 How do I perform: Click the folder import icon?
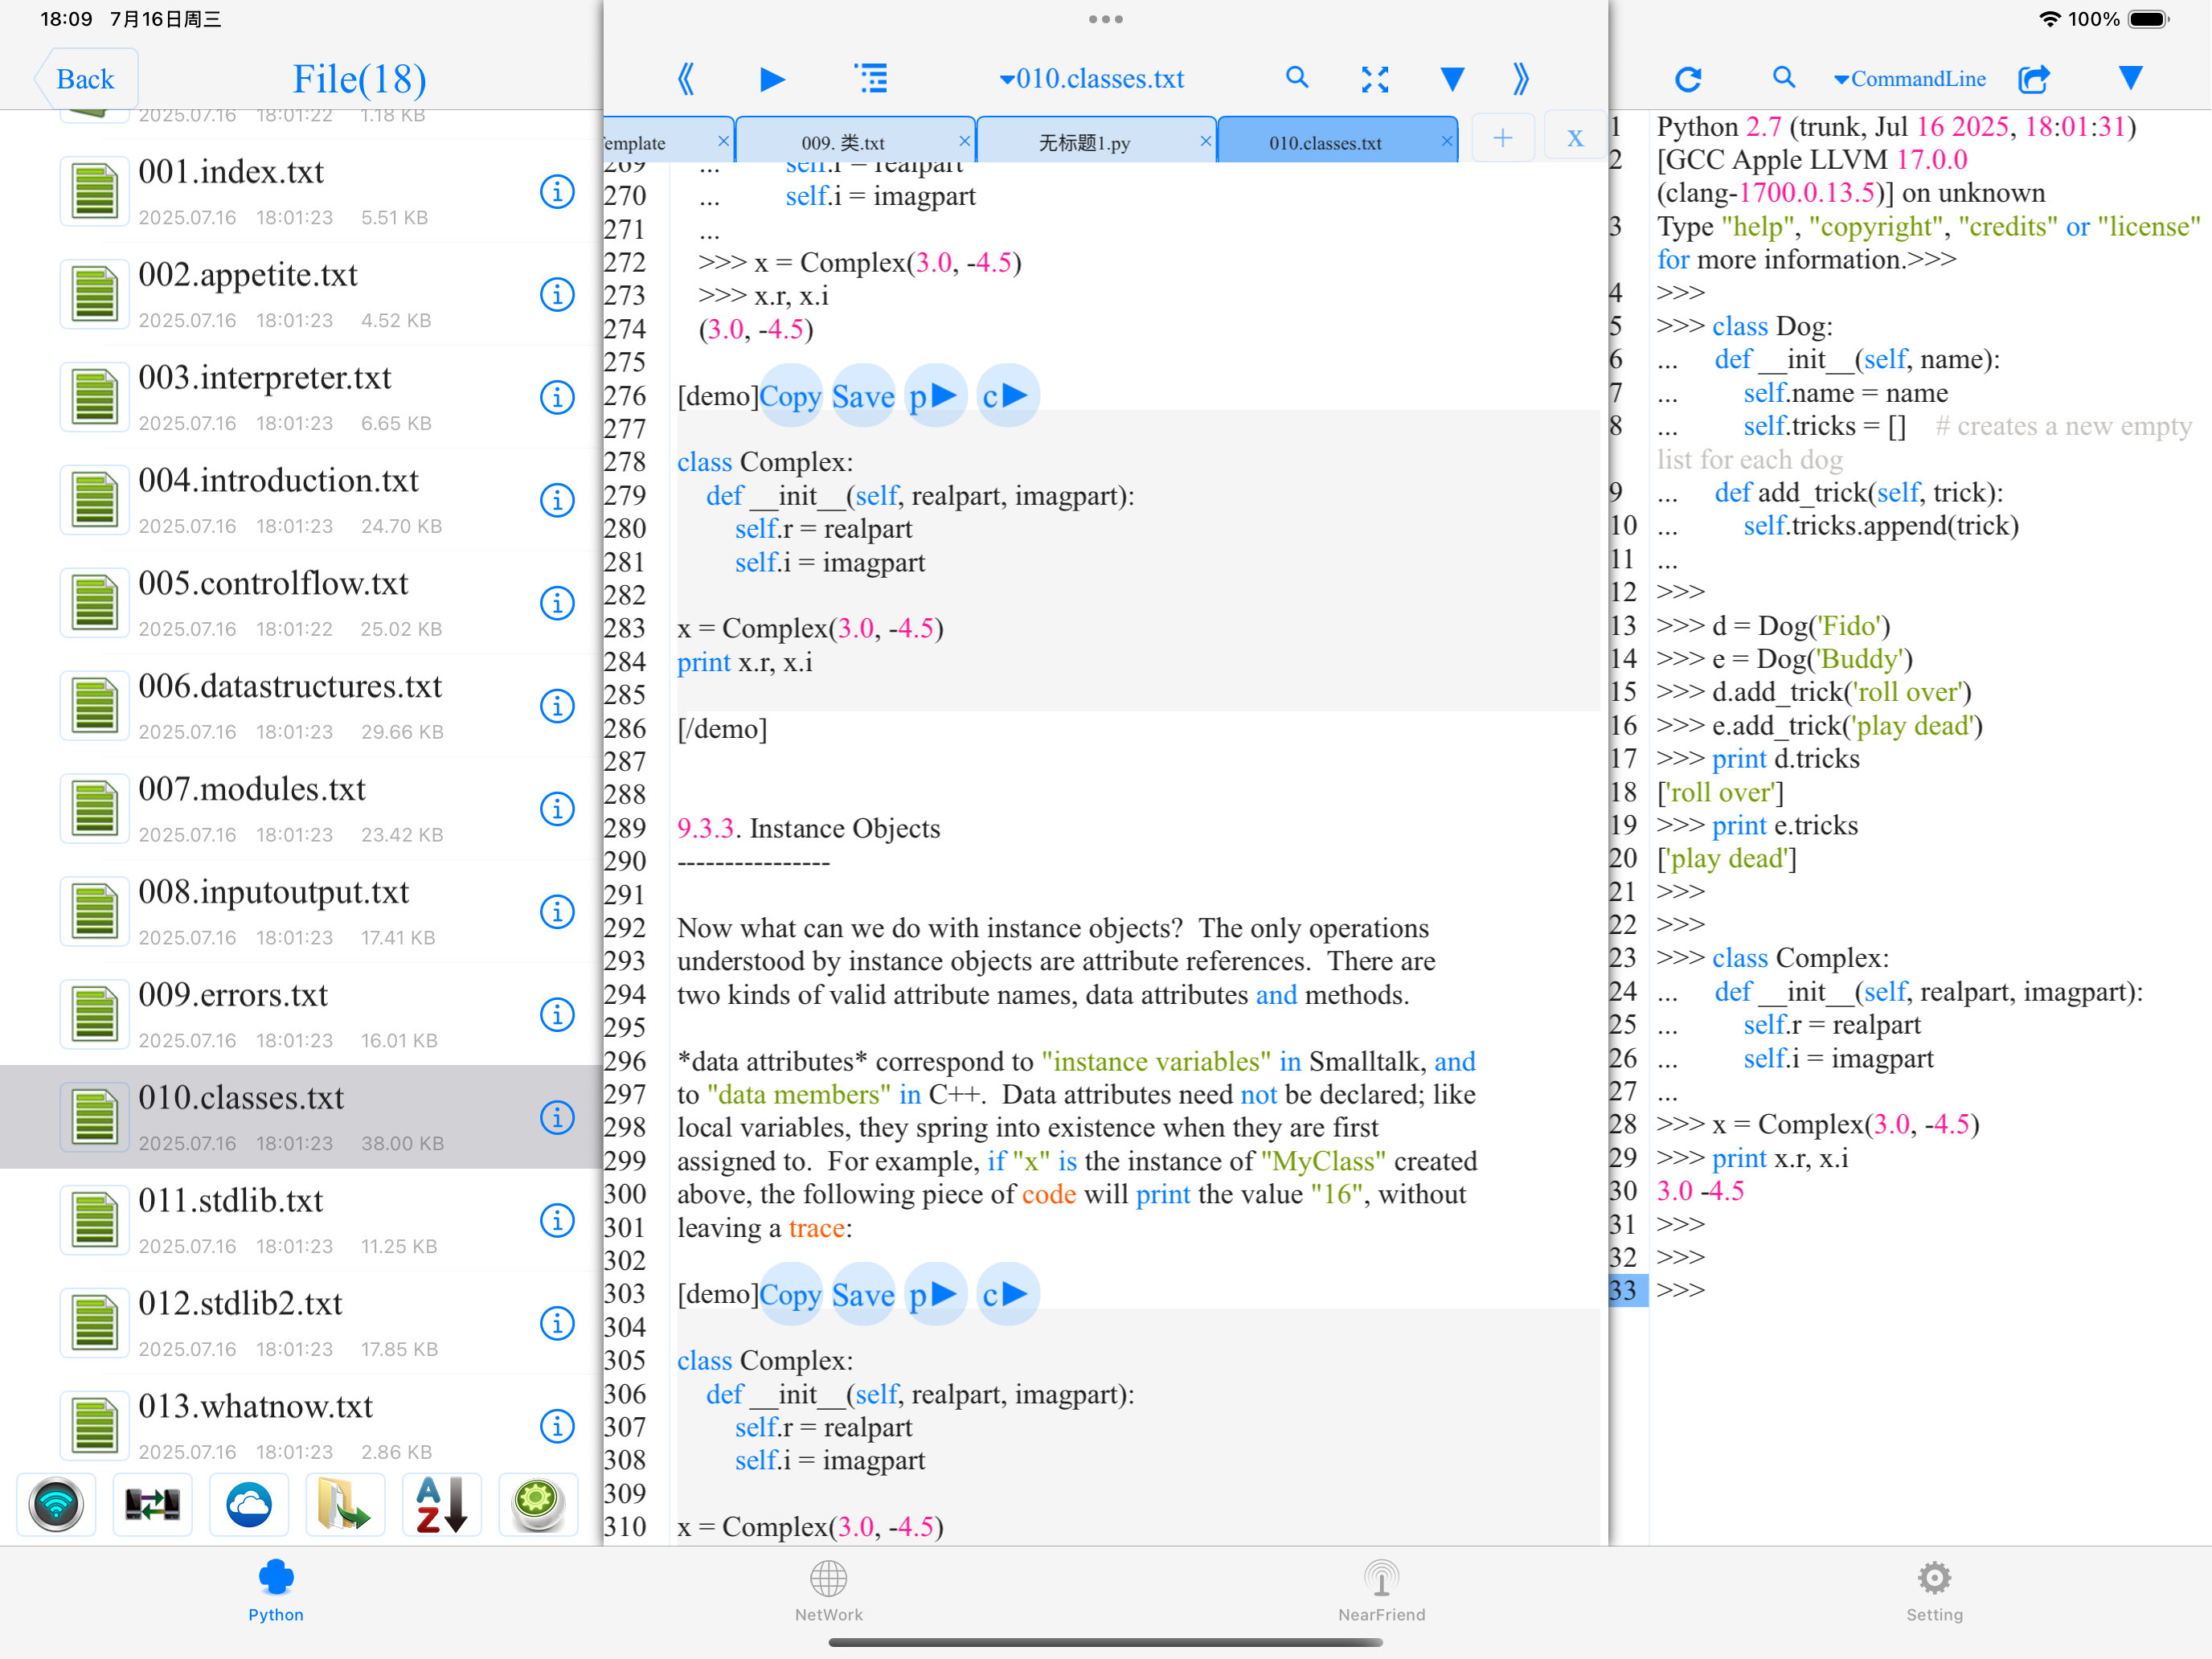click(x=345, y=1504)
